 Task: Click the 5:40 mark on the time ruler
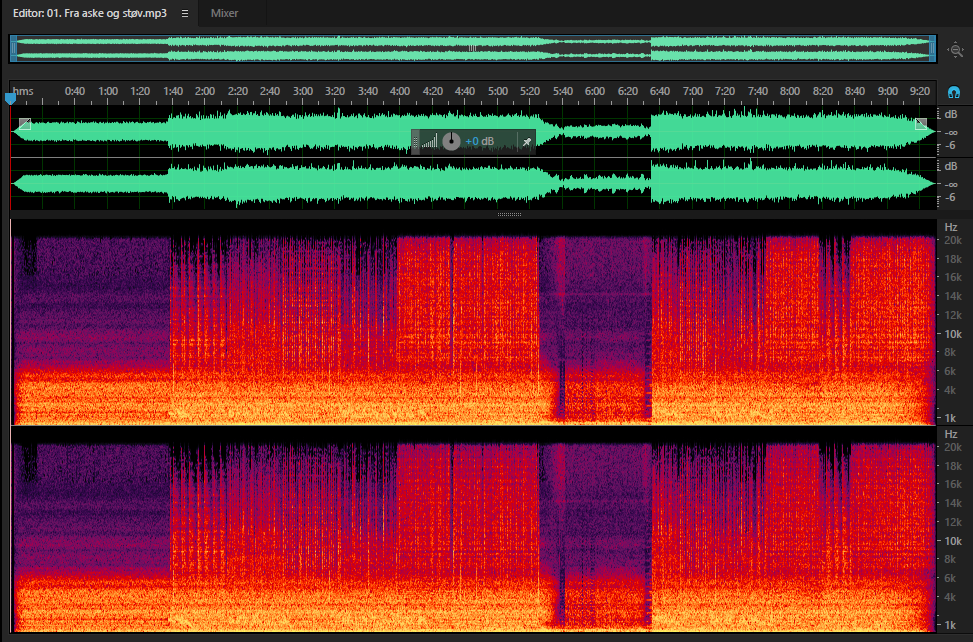(562, 91)
